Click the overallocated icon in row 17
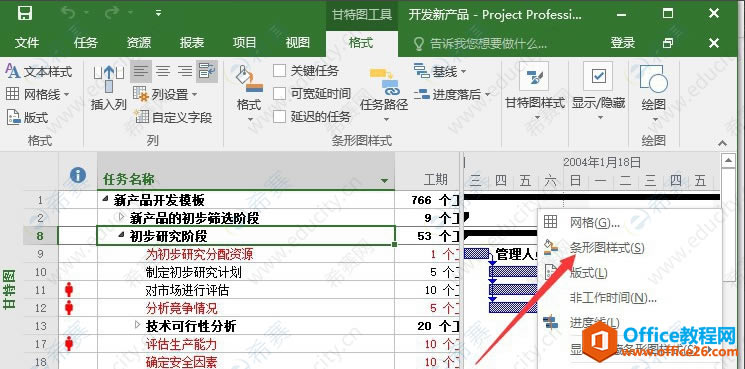Image resolution: width=745 pixels, height=369 pixels. (x=69, y=343)
